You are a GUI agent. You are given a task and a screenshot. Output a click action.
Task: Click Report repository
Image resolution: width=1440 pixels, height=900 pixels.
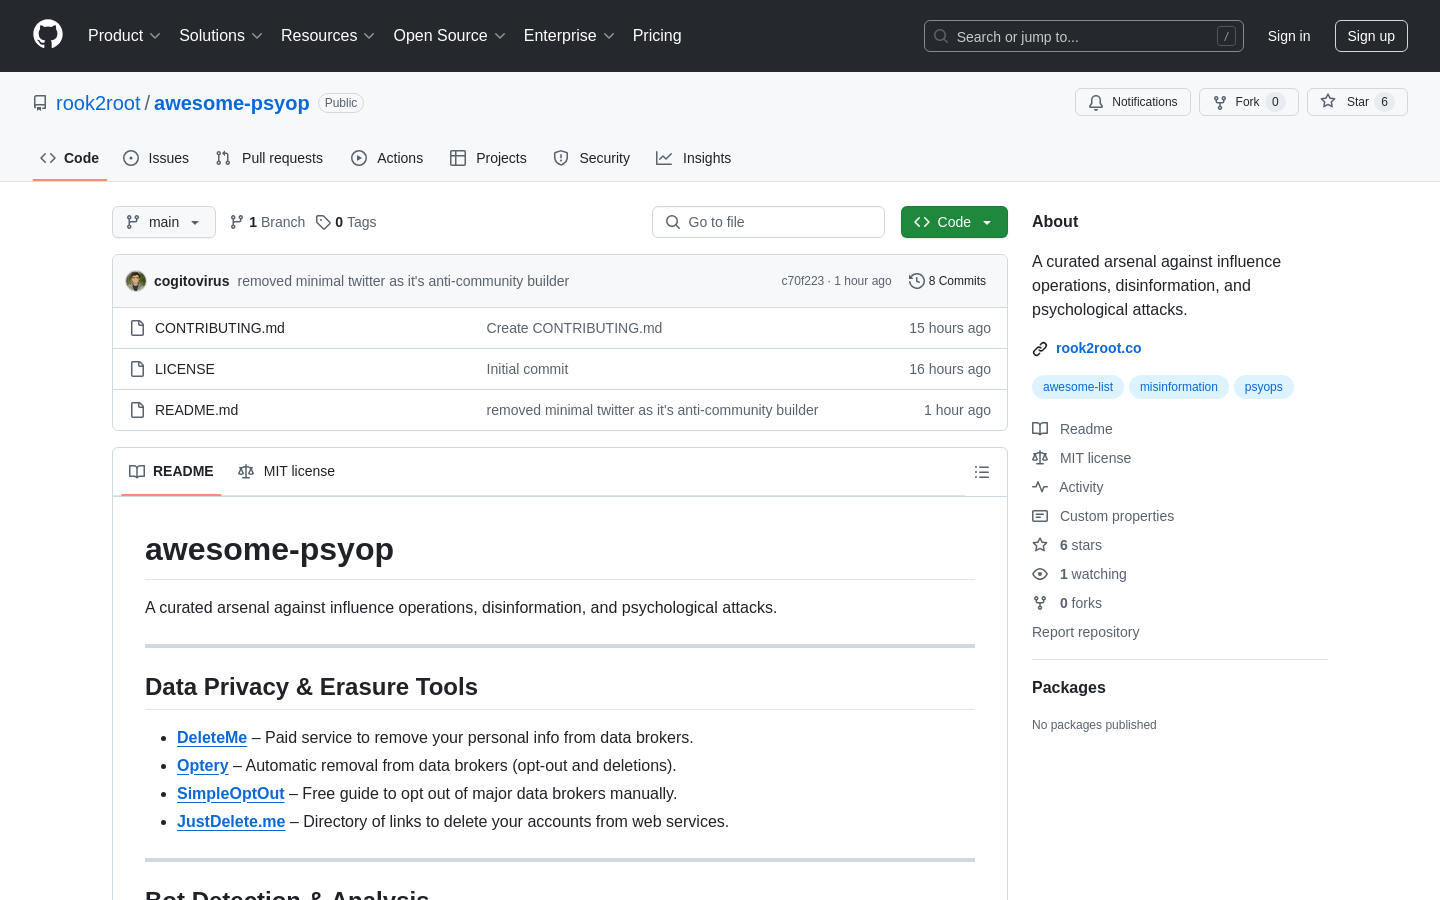click(1085, 632)
